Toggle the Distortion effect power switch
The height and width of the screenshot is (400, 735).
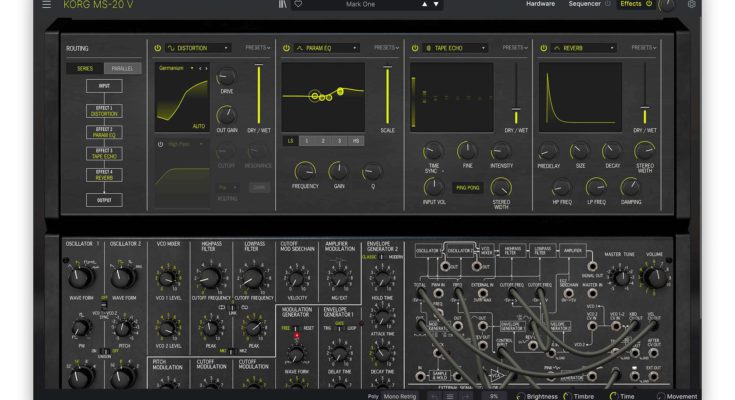pyautogui.click(x=158, y=48)
